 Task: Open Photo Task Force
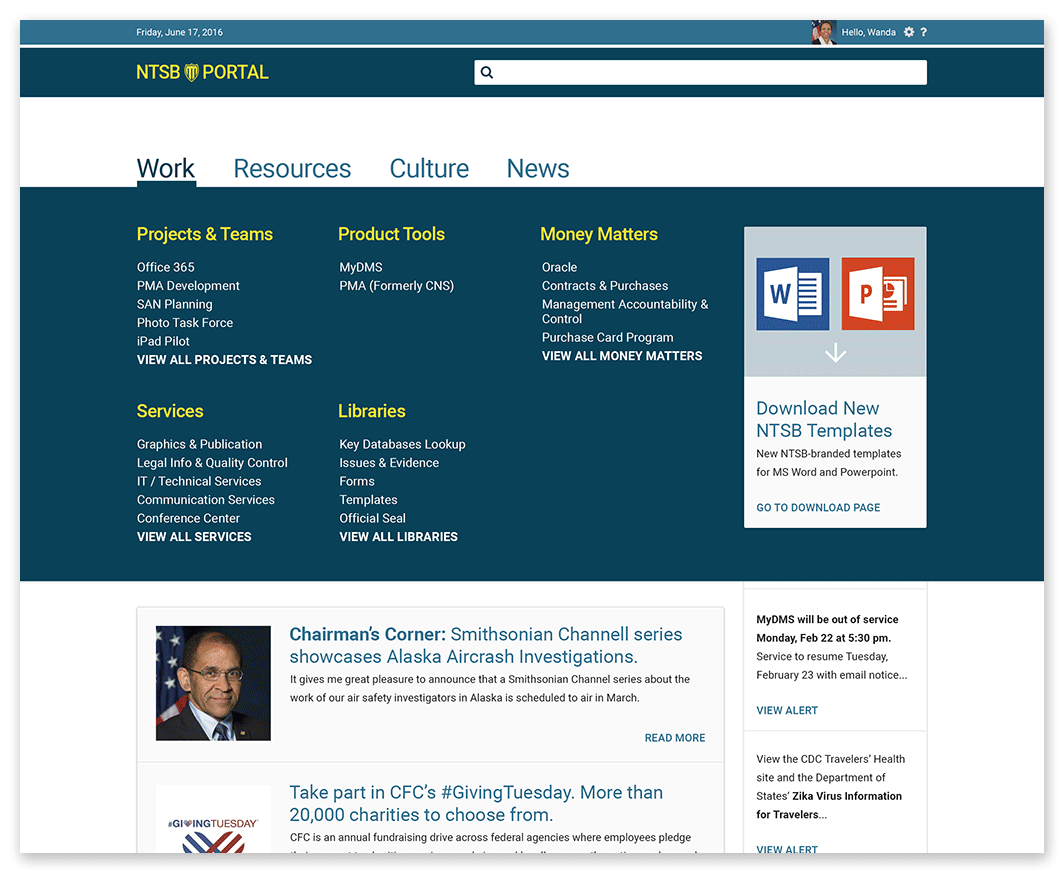point(185,323)
